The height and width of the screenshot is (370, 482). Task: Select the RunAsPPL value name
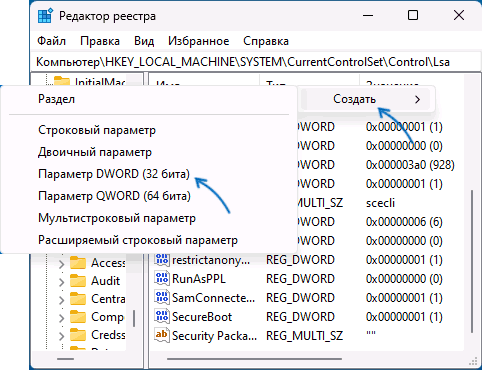click(199, 279)
